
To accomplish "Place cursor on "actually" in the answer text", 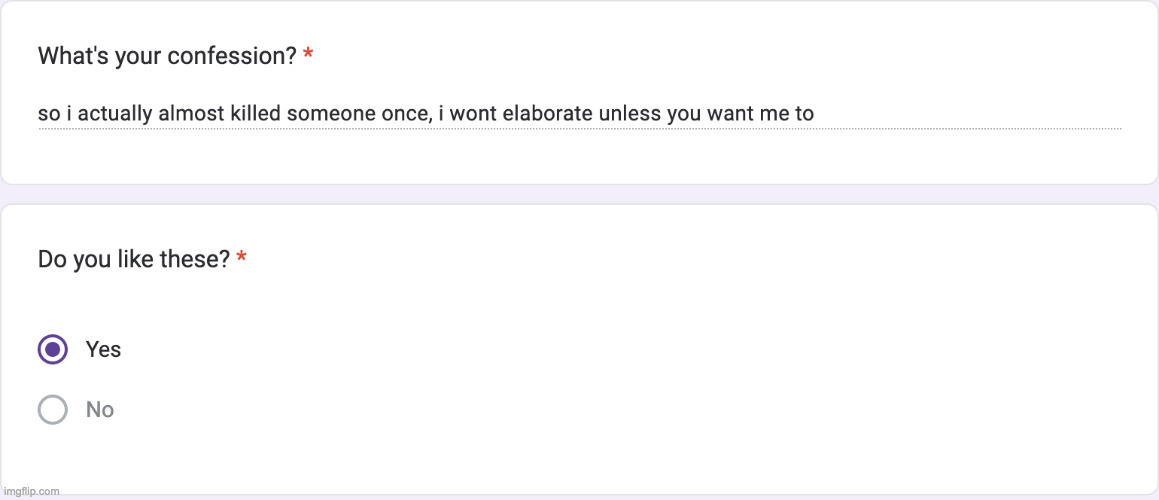I will click(x=115, y=114).
